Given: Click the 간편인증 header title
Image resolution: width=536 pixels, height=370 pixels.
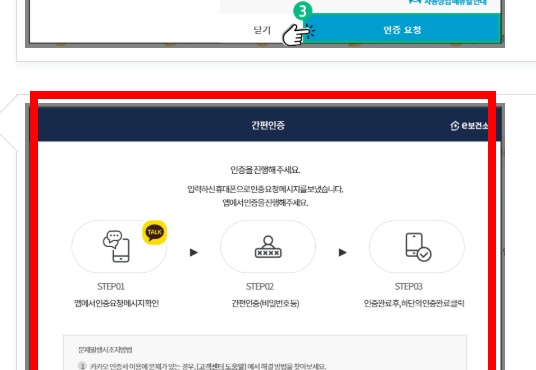Looking at the screenshot, I should coord(268,125).
